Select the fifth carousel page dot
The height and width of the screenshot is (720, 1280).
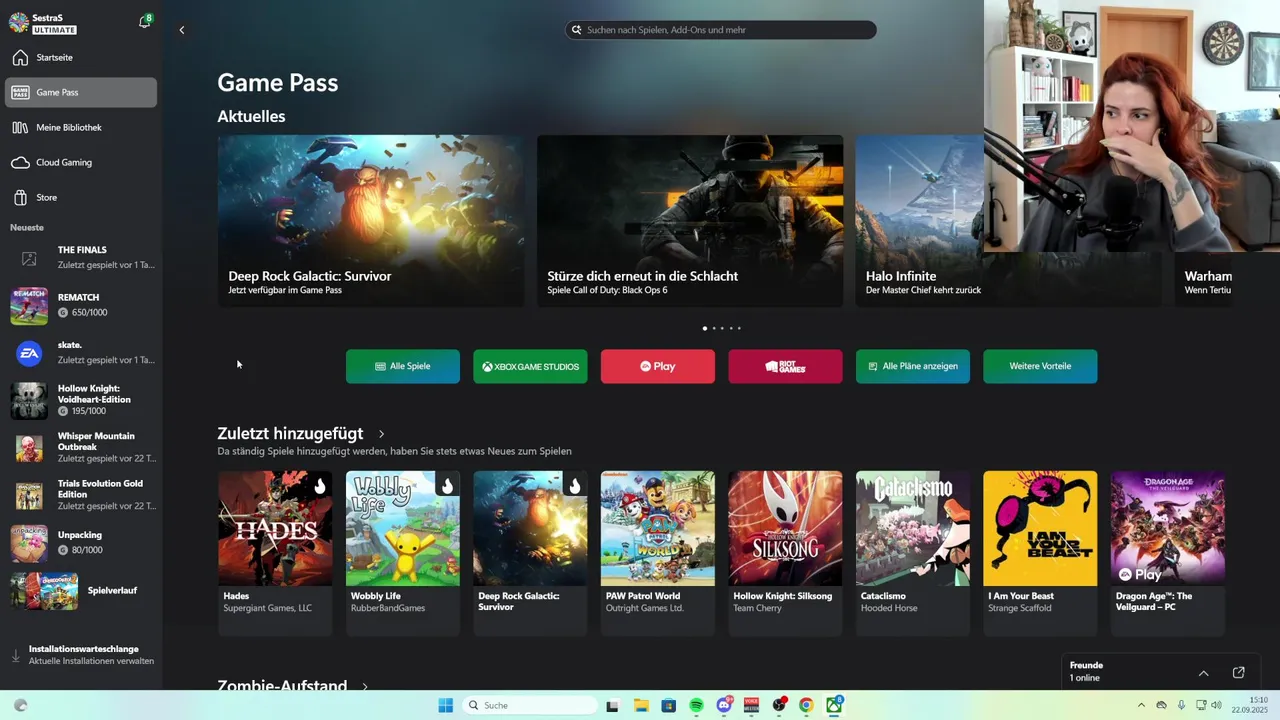click(x=739, y=328)
